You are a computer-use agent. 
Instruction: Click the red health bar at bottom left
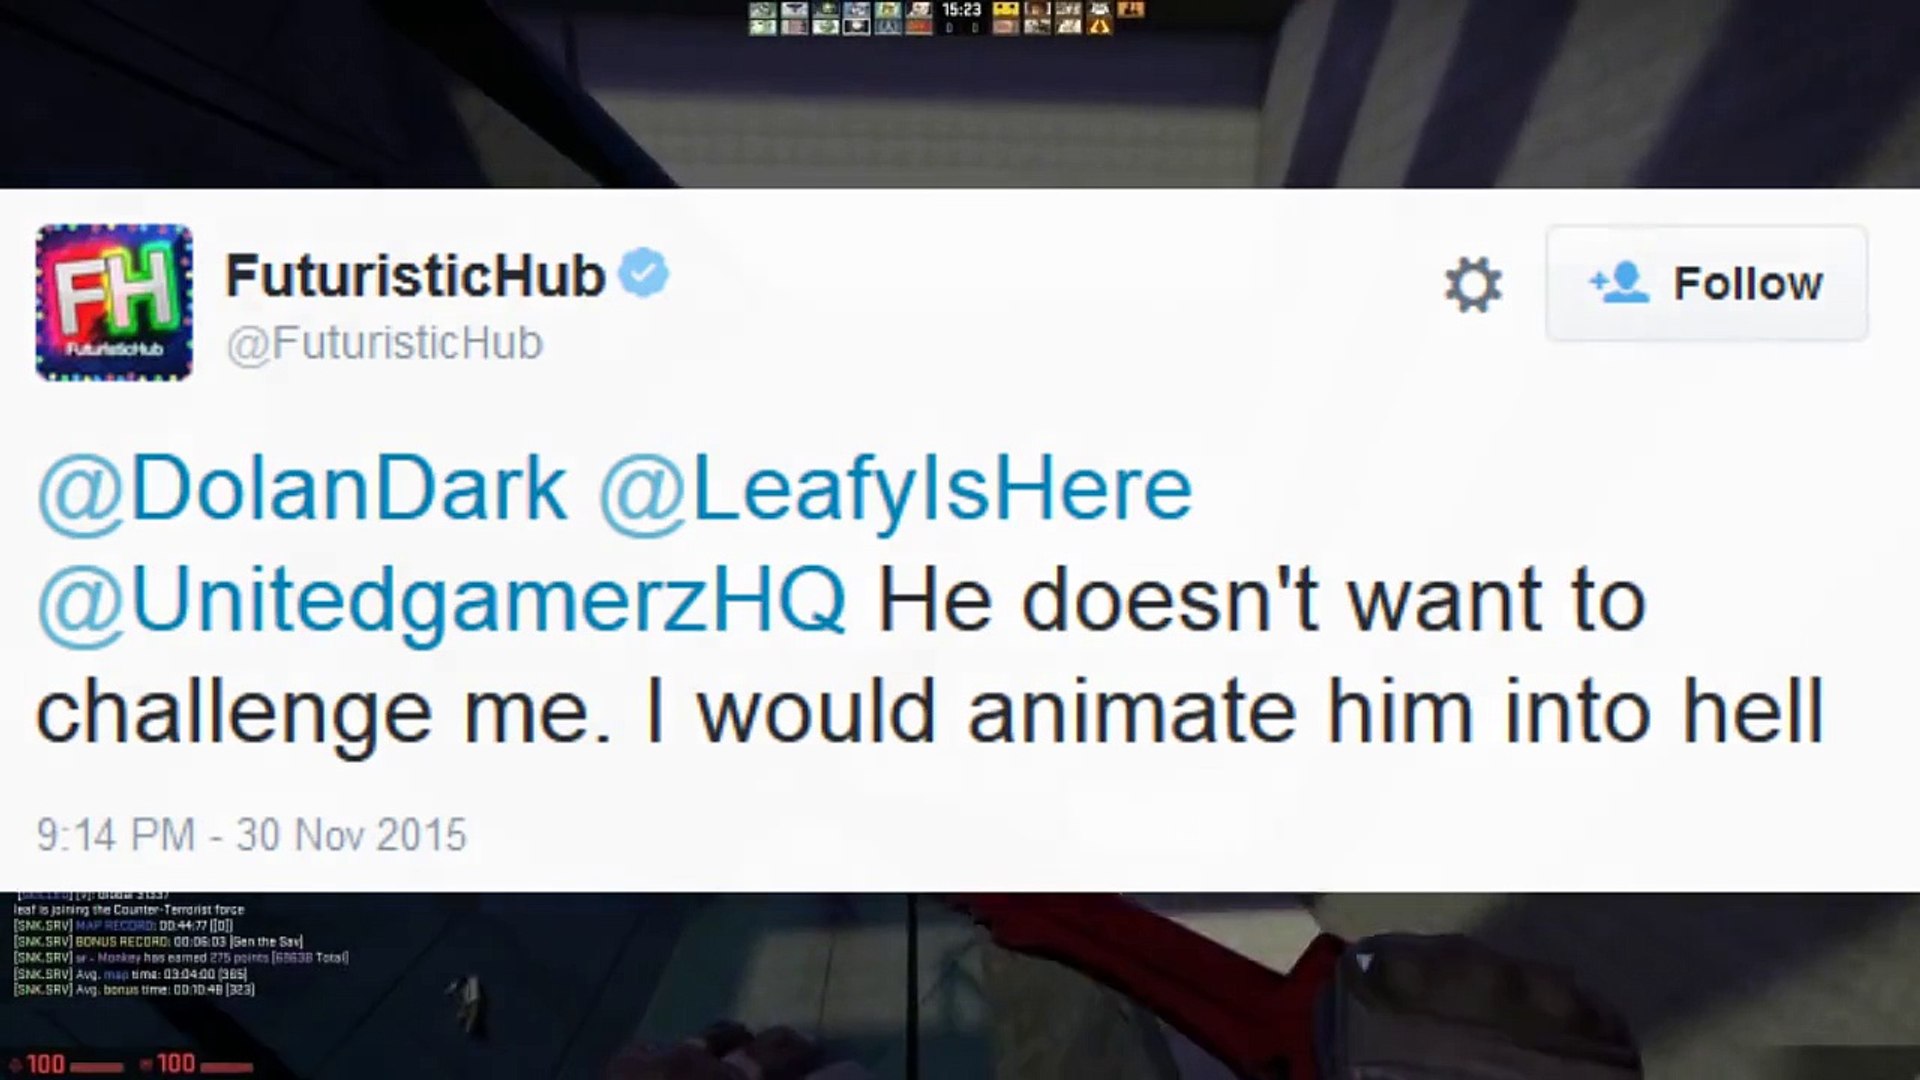point(96,1067)
